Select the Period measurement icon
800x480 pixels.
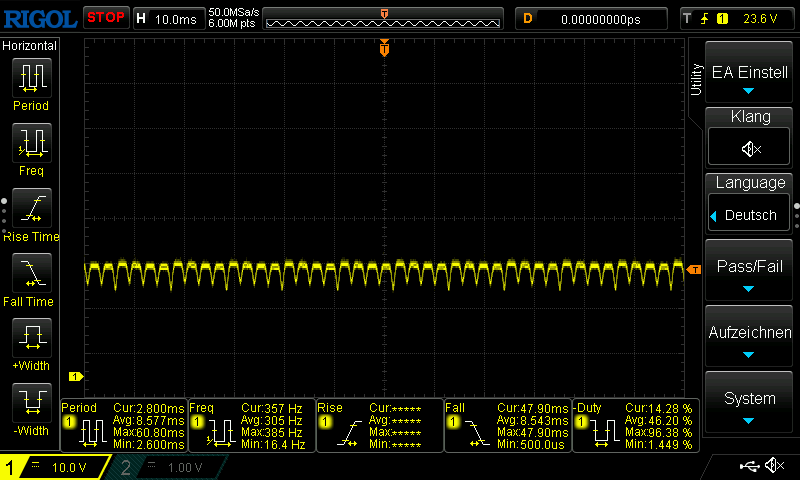(30, 77)
